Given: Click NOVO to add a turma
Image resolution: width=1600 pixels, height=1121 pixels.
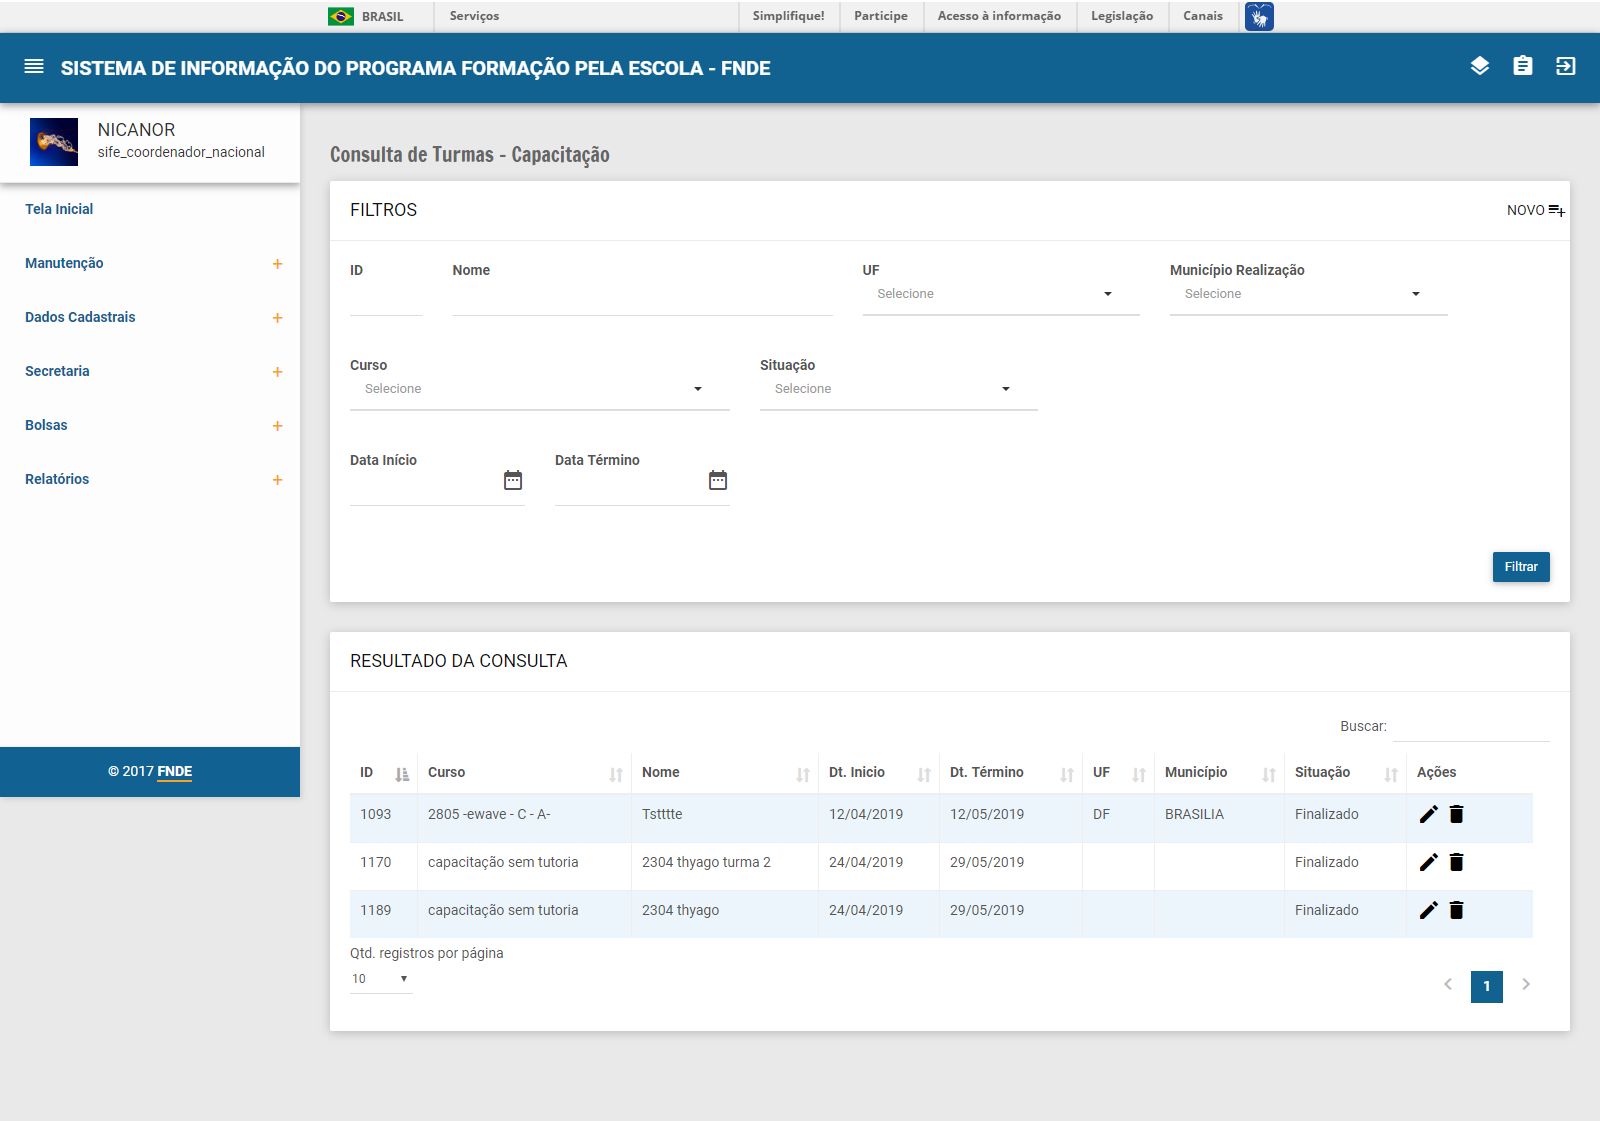Looking at the screenshot, I should tap(1535, 210).
